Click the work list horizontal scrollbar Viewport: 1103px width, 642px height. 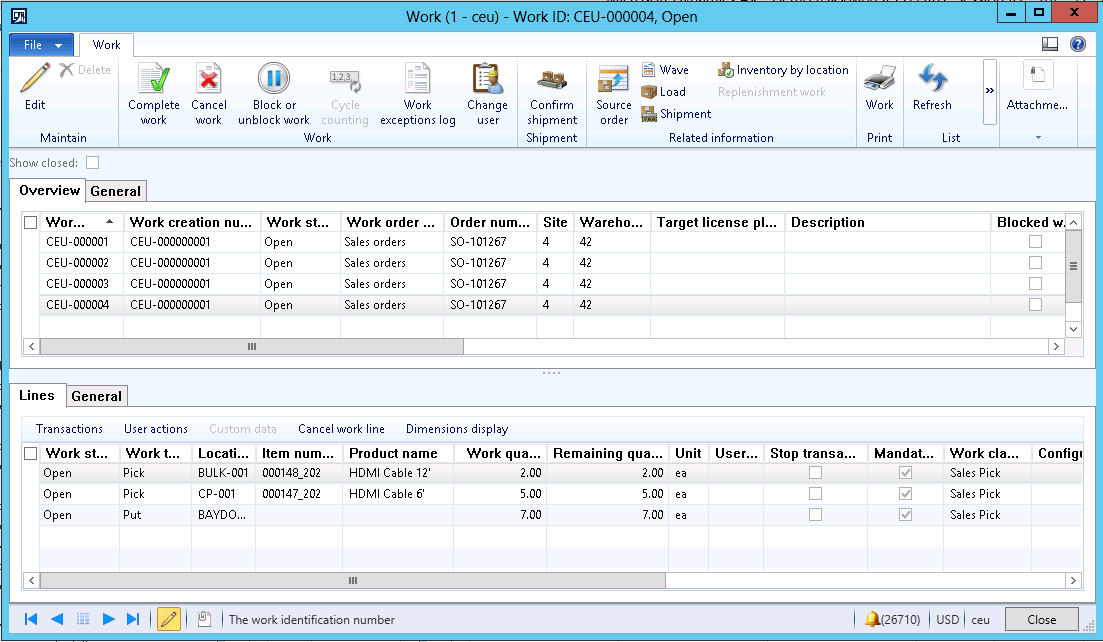coord(251,346)
